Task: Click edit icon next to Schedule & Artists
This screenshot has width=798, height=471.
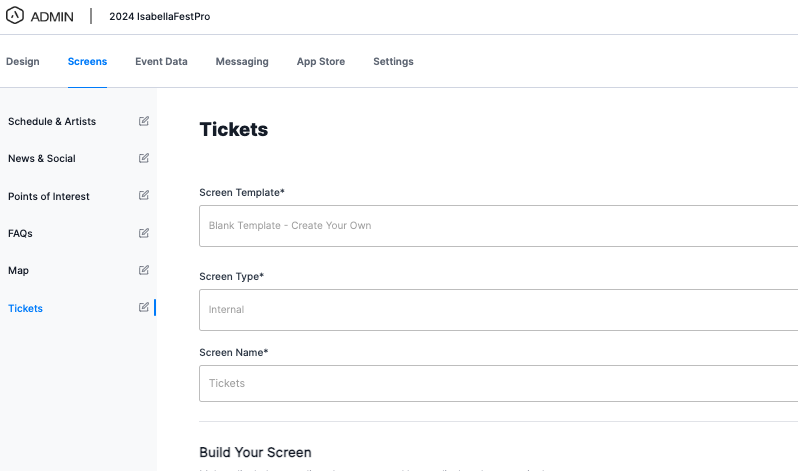Action: (144, 121)
